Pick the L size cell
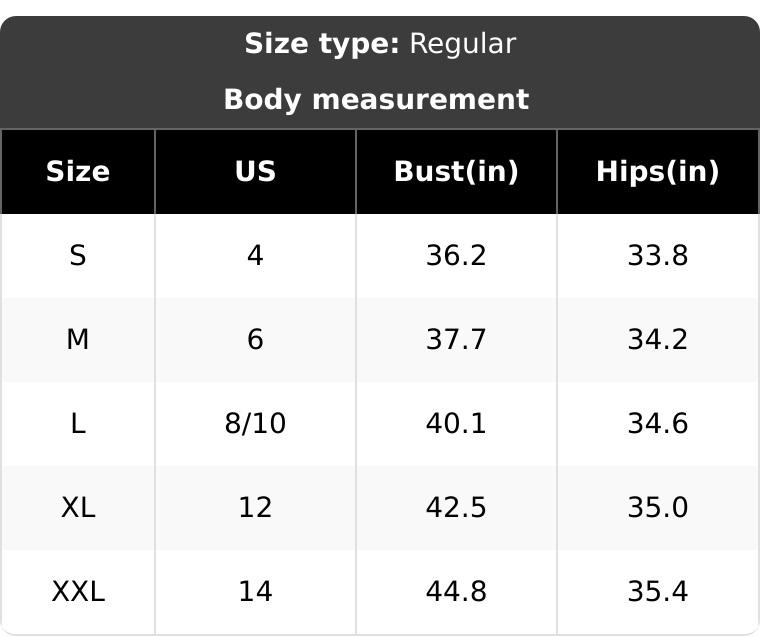The height and width of the screenshot is (636, 760). 78,424
